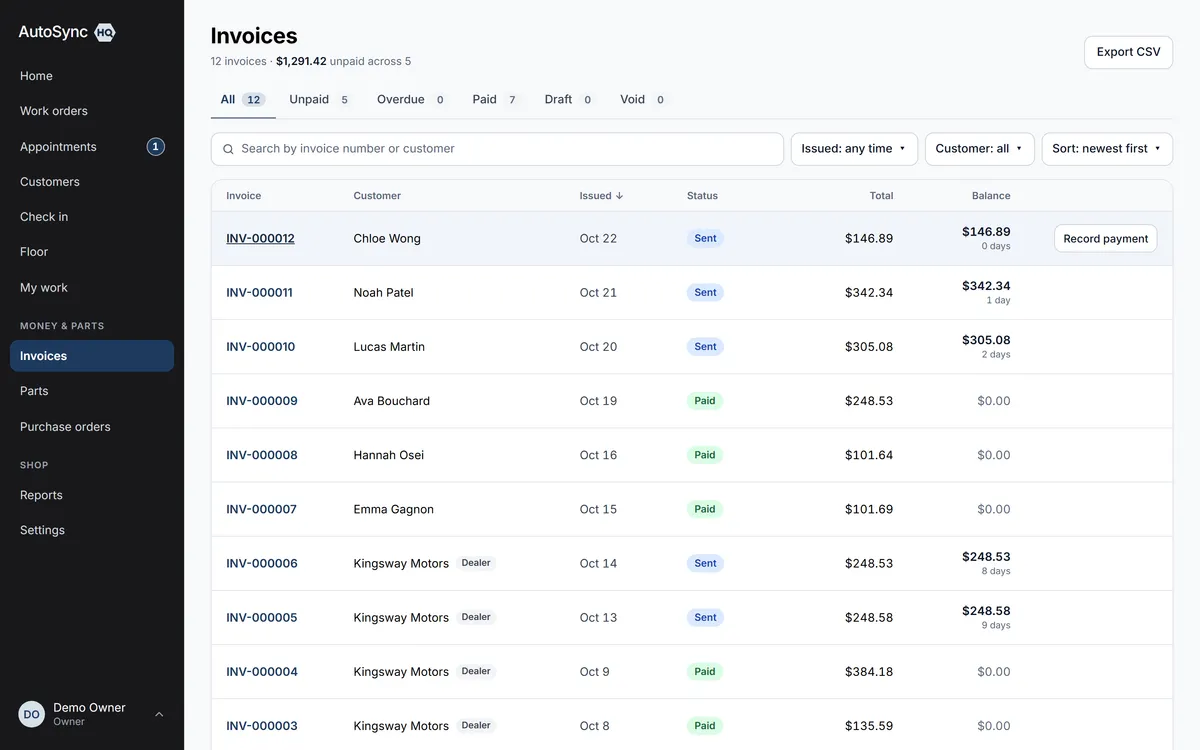Open invoice INV-000007
Viewport: 1200px width, 750px height.
(x=261, y=509)
